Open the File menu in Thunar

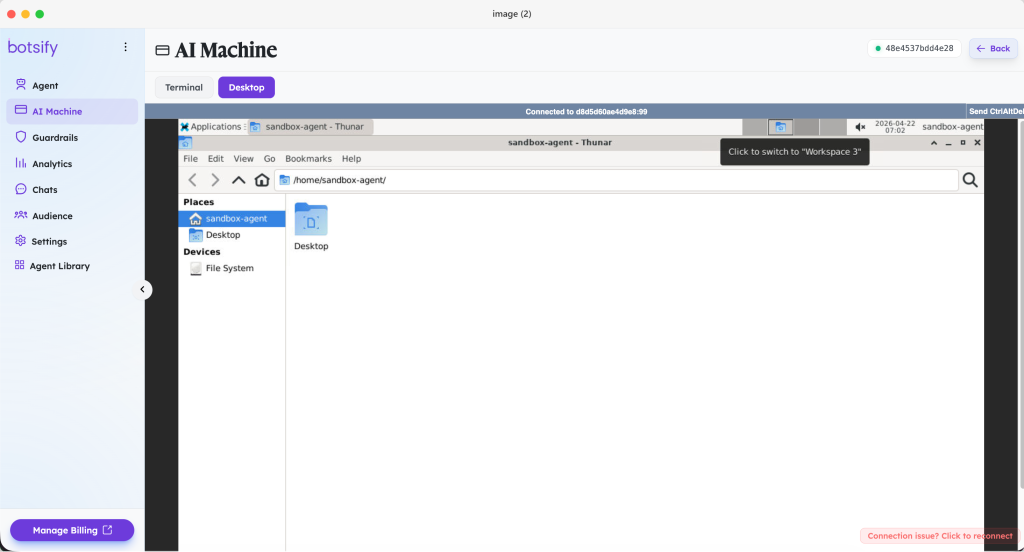191,159
